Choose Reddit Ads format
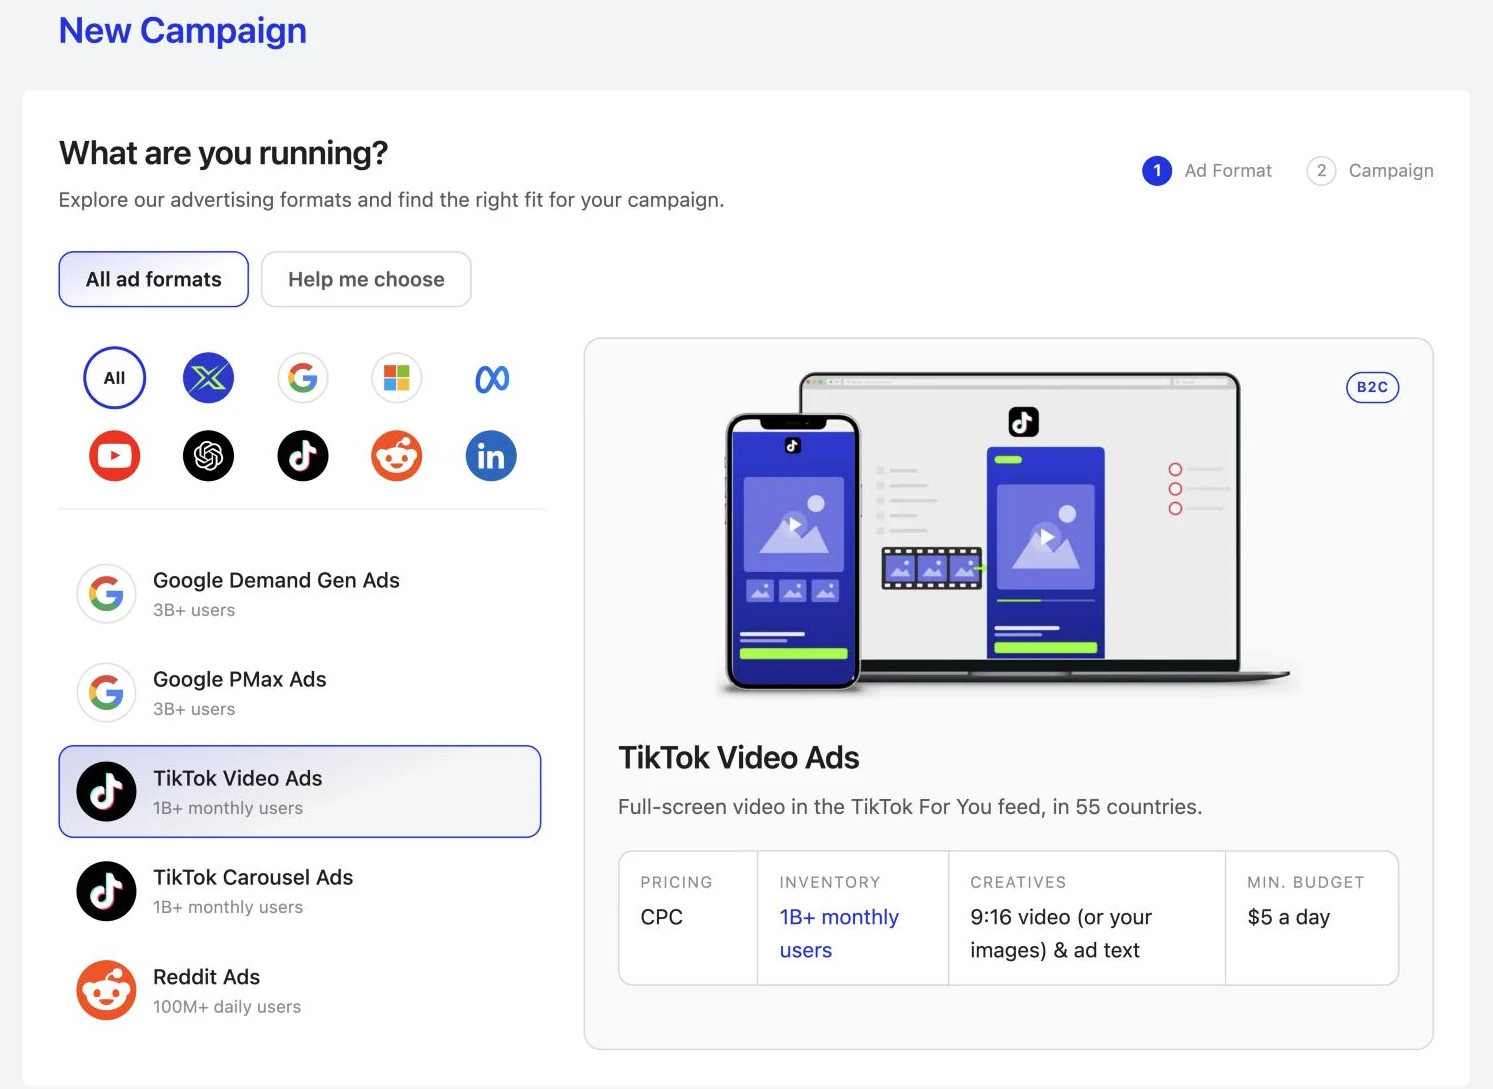 [300, 990]
